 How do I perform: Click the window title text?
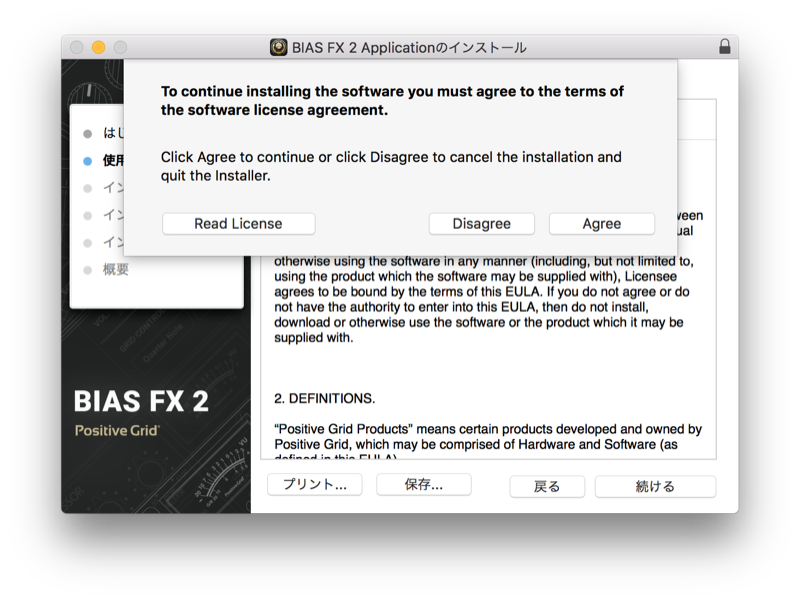(409, 48)
